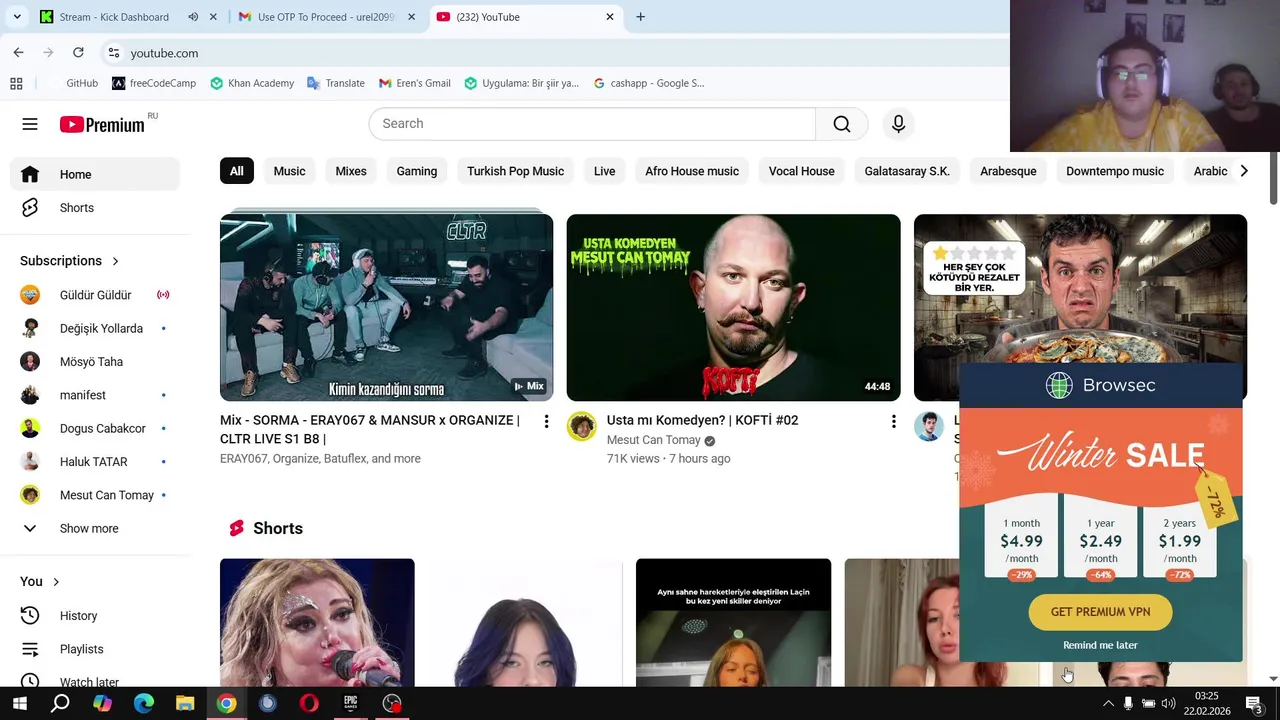Open the YouTube hamburger guide menu
Viewport: 1280px width, 720px height.
[30, 124]
